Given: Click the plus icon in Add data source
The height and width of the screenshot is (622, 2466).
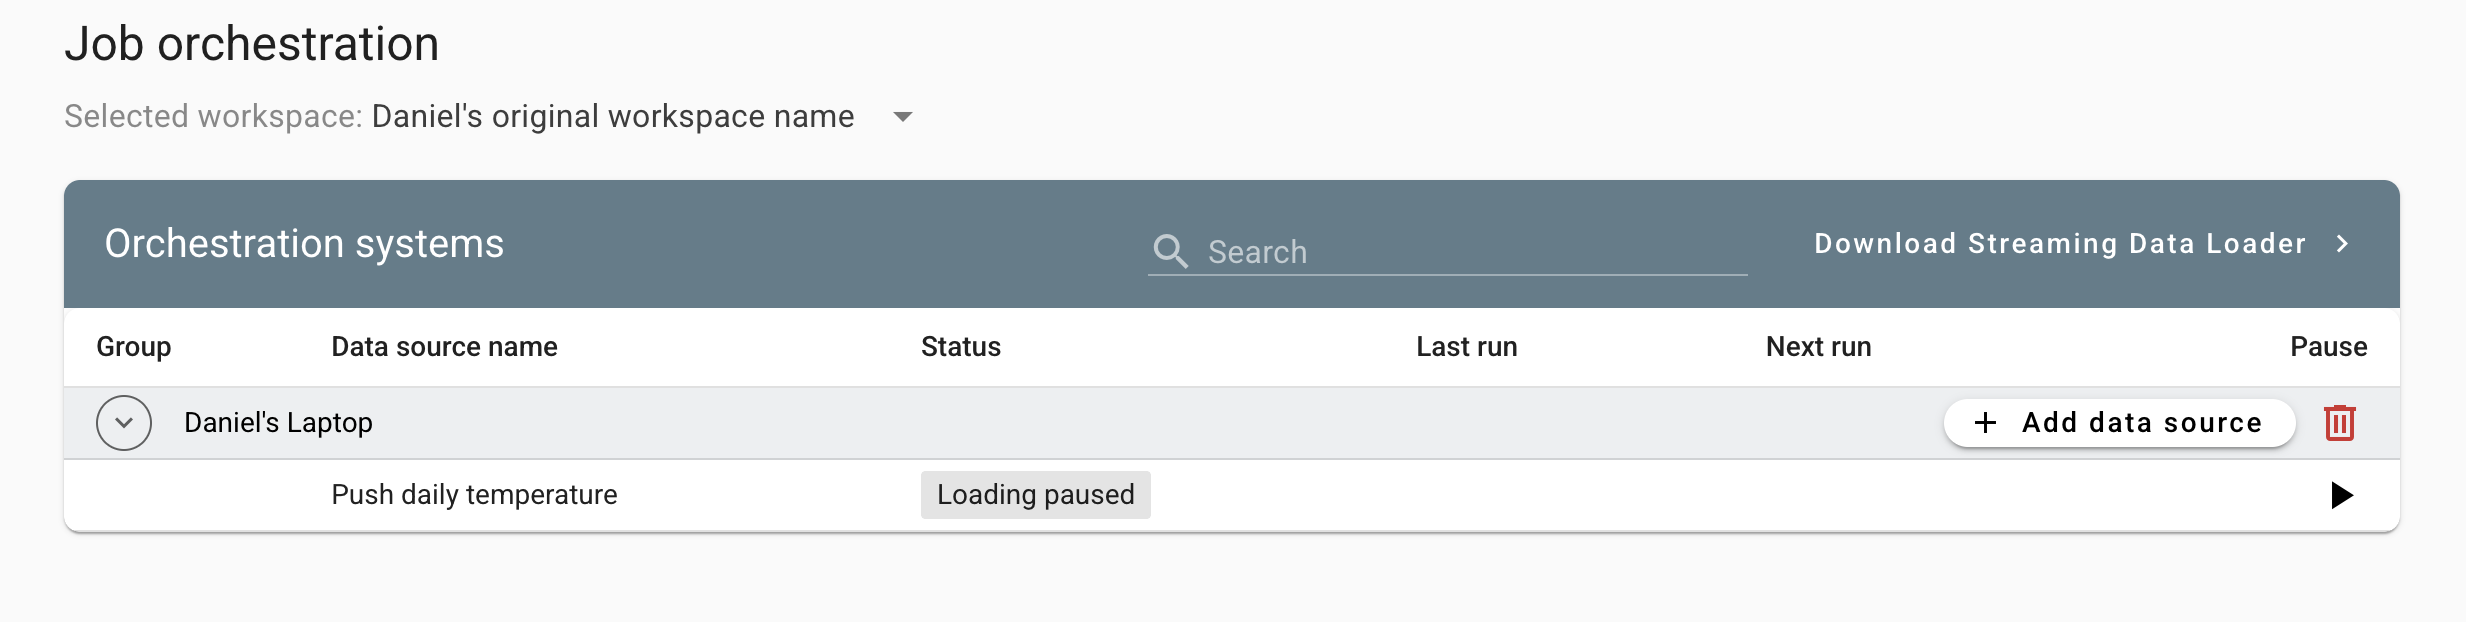Looking at the screenshot, I should coord(1985,423).
